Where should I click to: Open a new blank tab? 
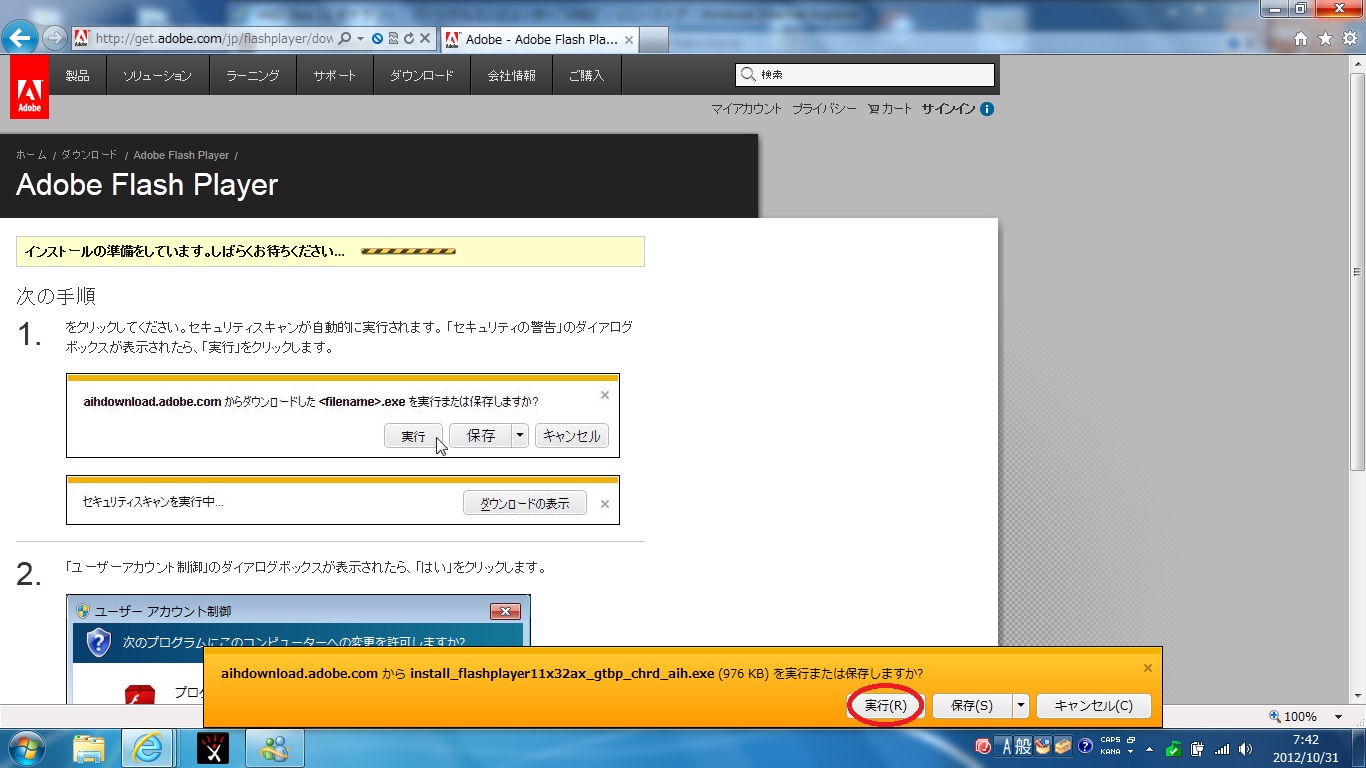(654, 40)
